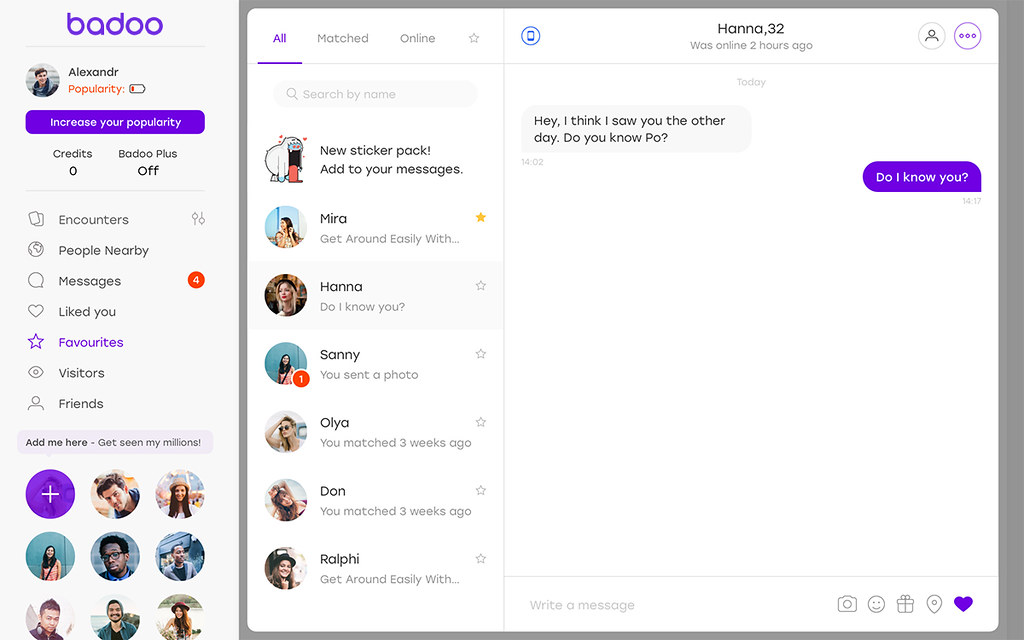Open Sanny's conversation with unread badge

click(x=376, y=364)
